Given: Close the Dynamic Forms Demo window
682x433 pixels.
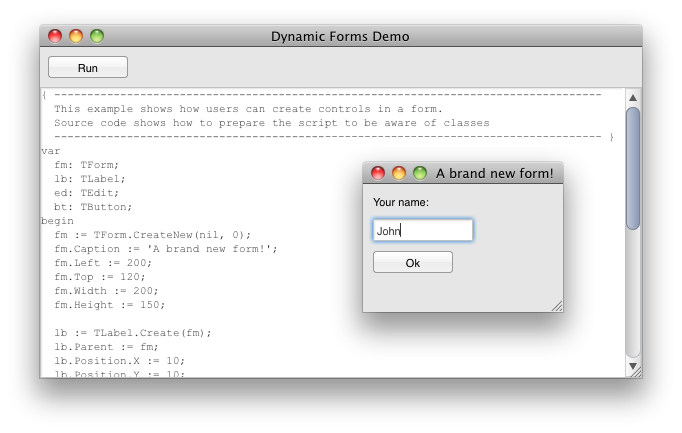Looking at the screenshot, I should 55,36.
